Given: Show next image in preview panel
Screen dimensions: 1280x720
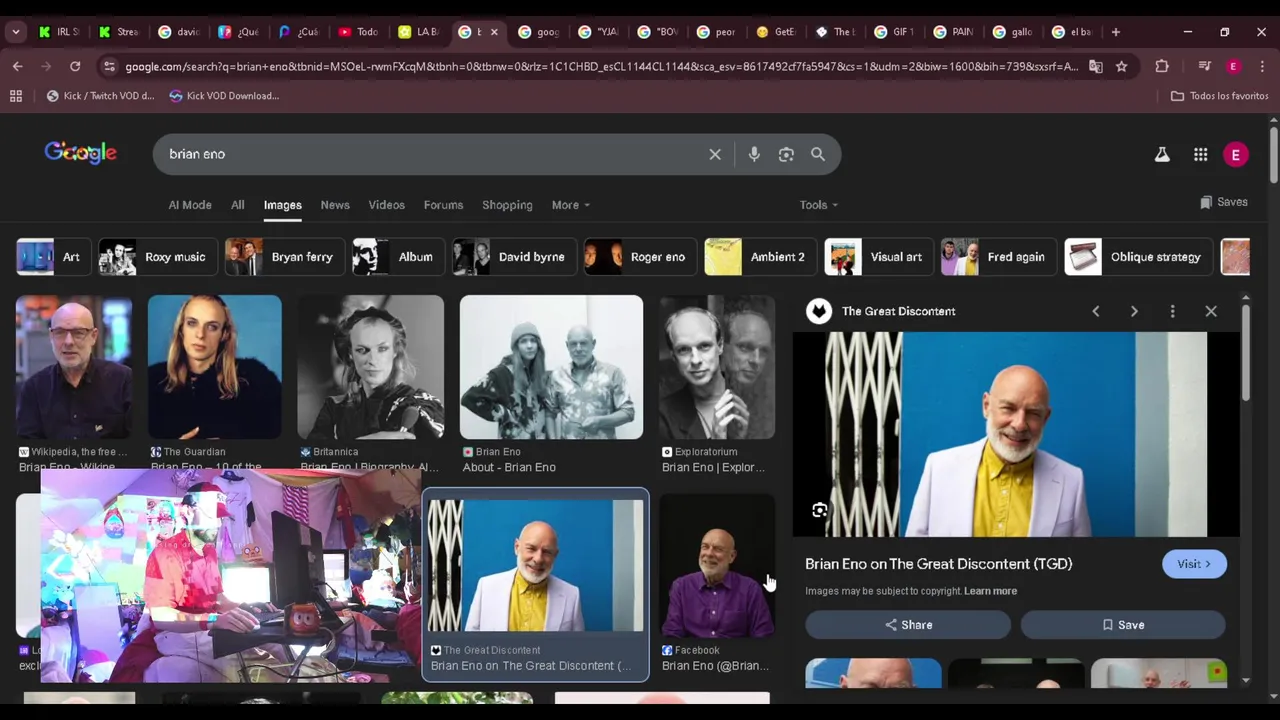Looking at the screenshot, I should 1134,311.
